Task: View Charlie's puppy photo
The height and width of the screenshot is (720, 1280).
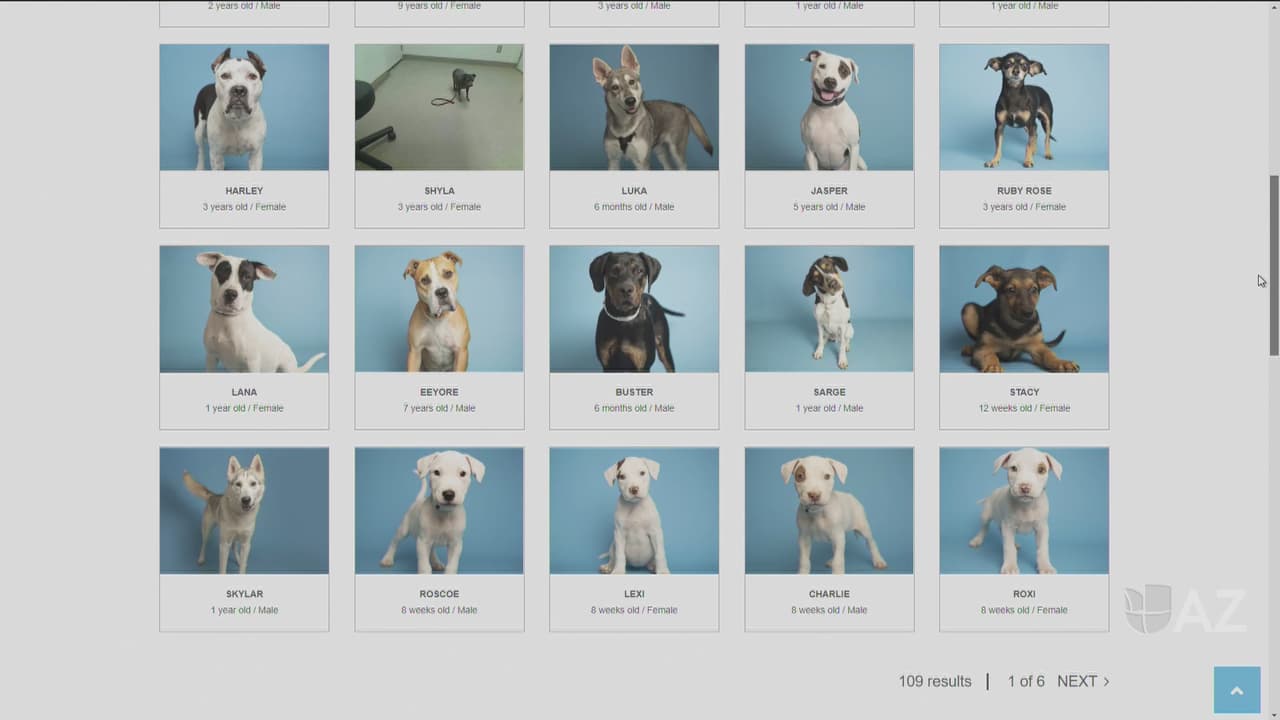Action: pyautogui.click(x=829, y=511)
